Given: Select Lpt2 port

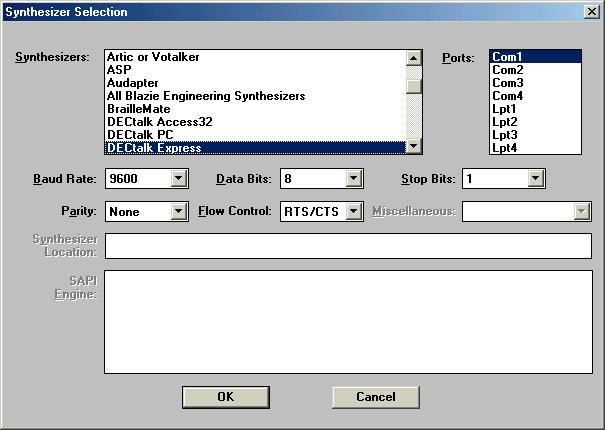Looking at the screenshot, I should click(x=535, y=122).
